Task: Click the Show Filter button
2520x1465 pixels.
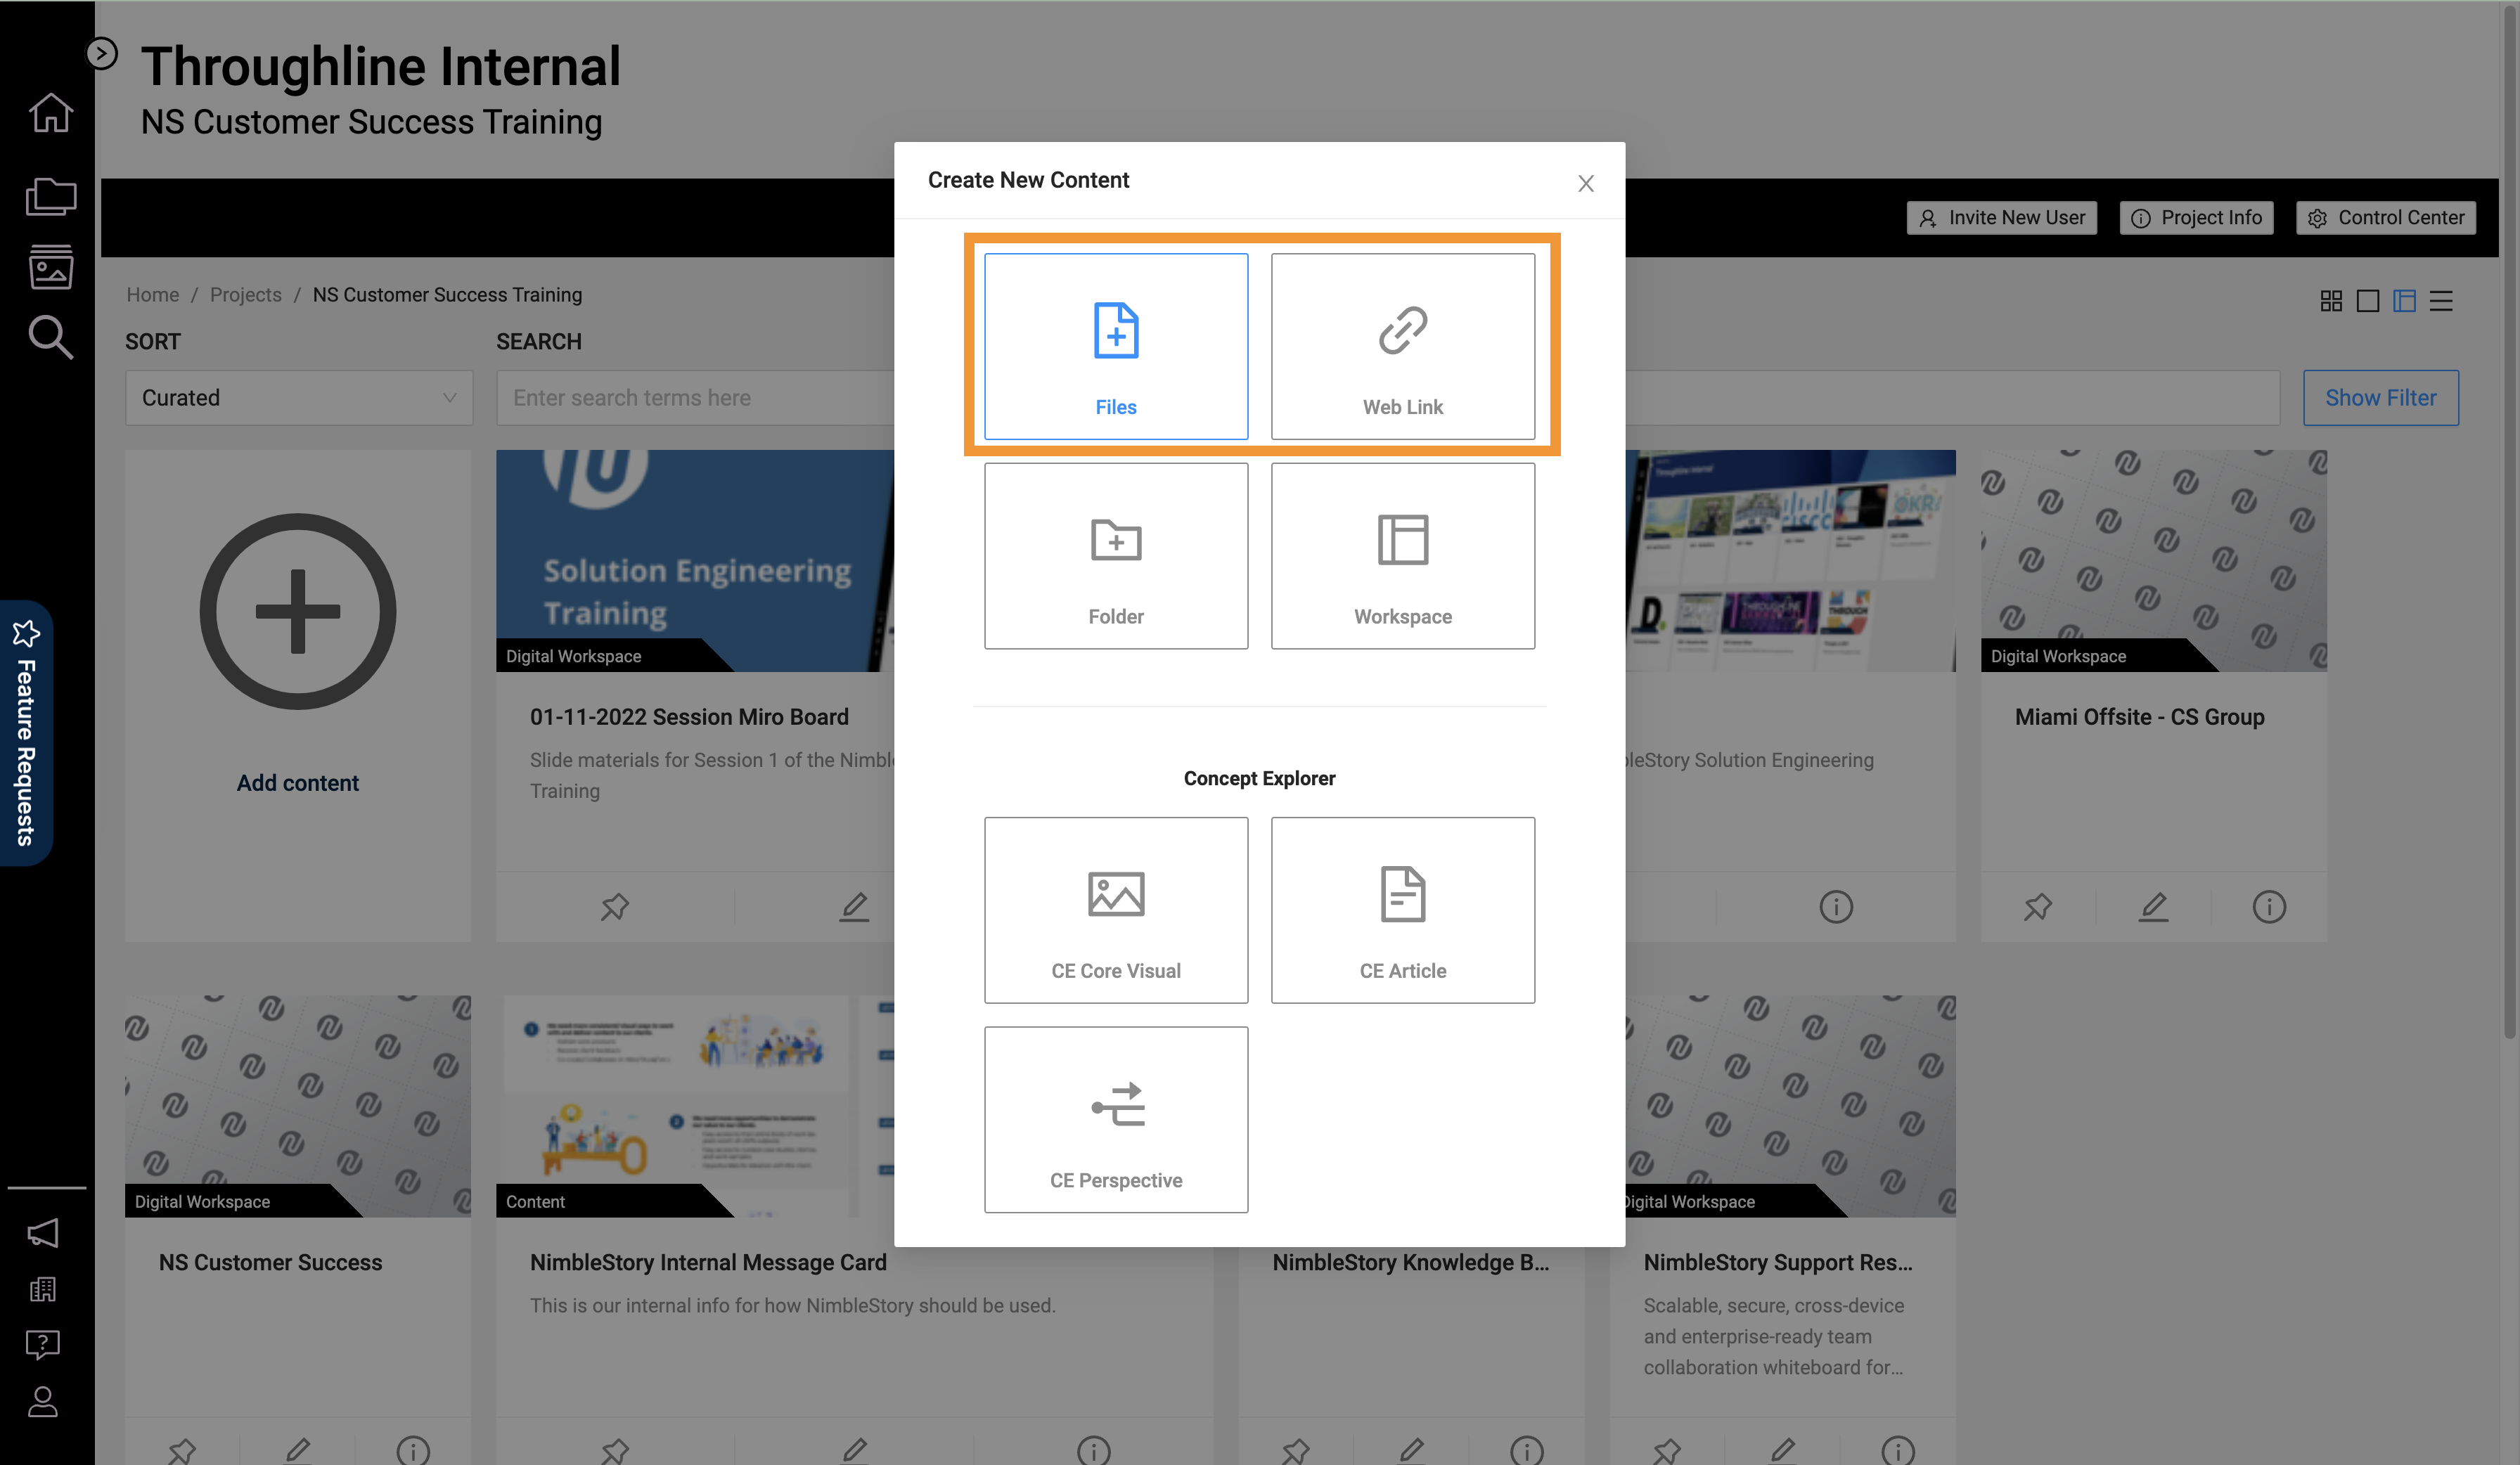Action: [x=2380, y=398]
